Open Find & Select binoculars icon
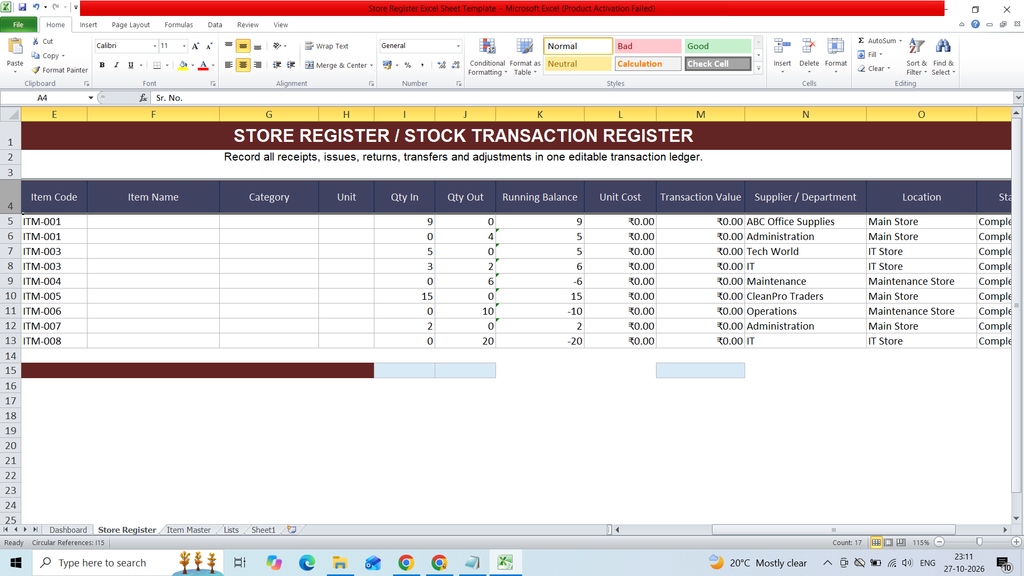Viewport: 1024px width, 576px height. (x=943, y=47)
